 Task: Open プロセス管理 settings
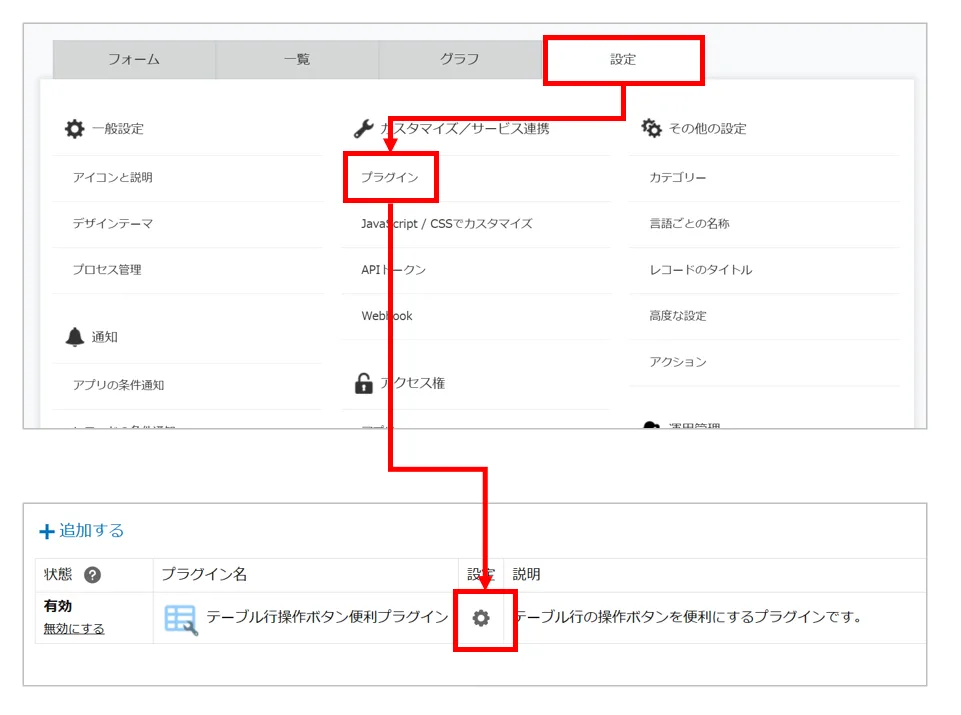(x=107, y=270)
